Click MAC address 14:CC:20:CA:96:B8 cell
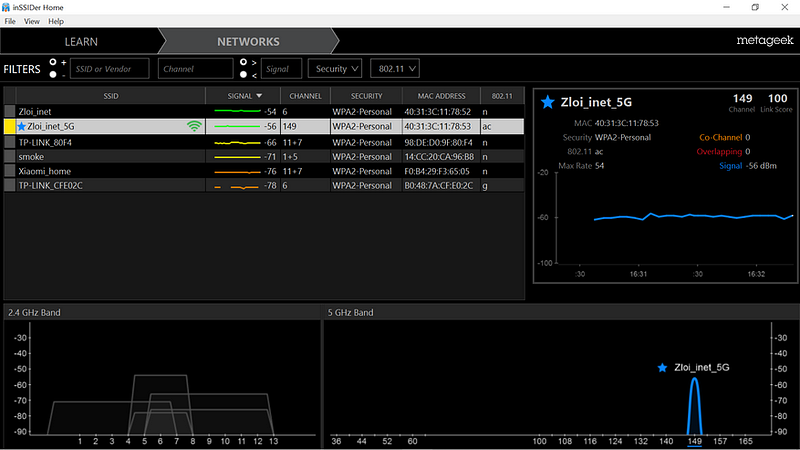This screenshot has height=450, width=800. 439,157
